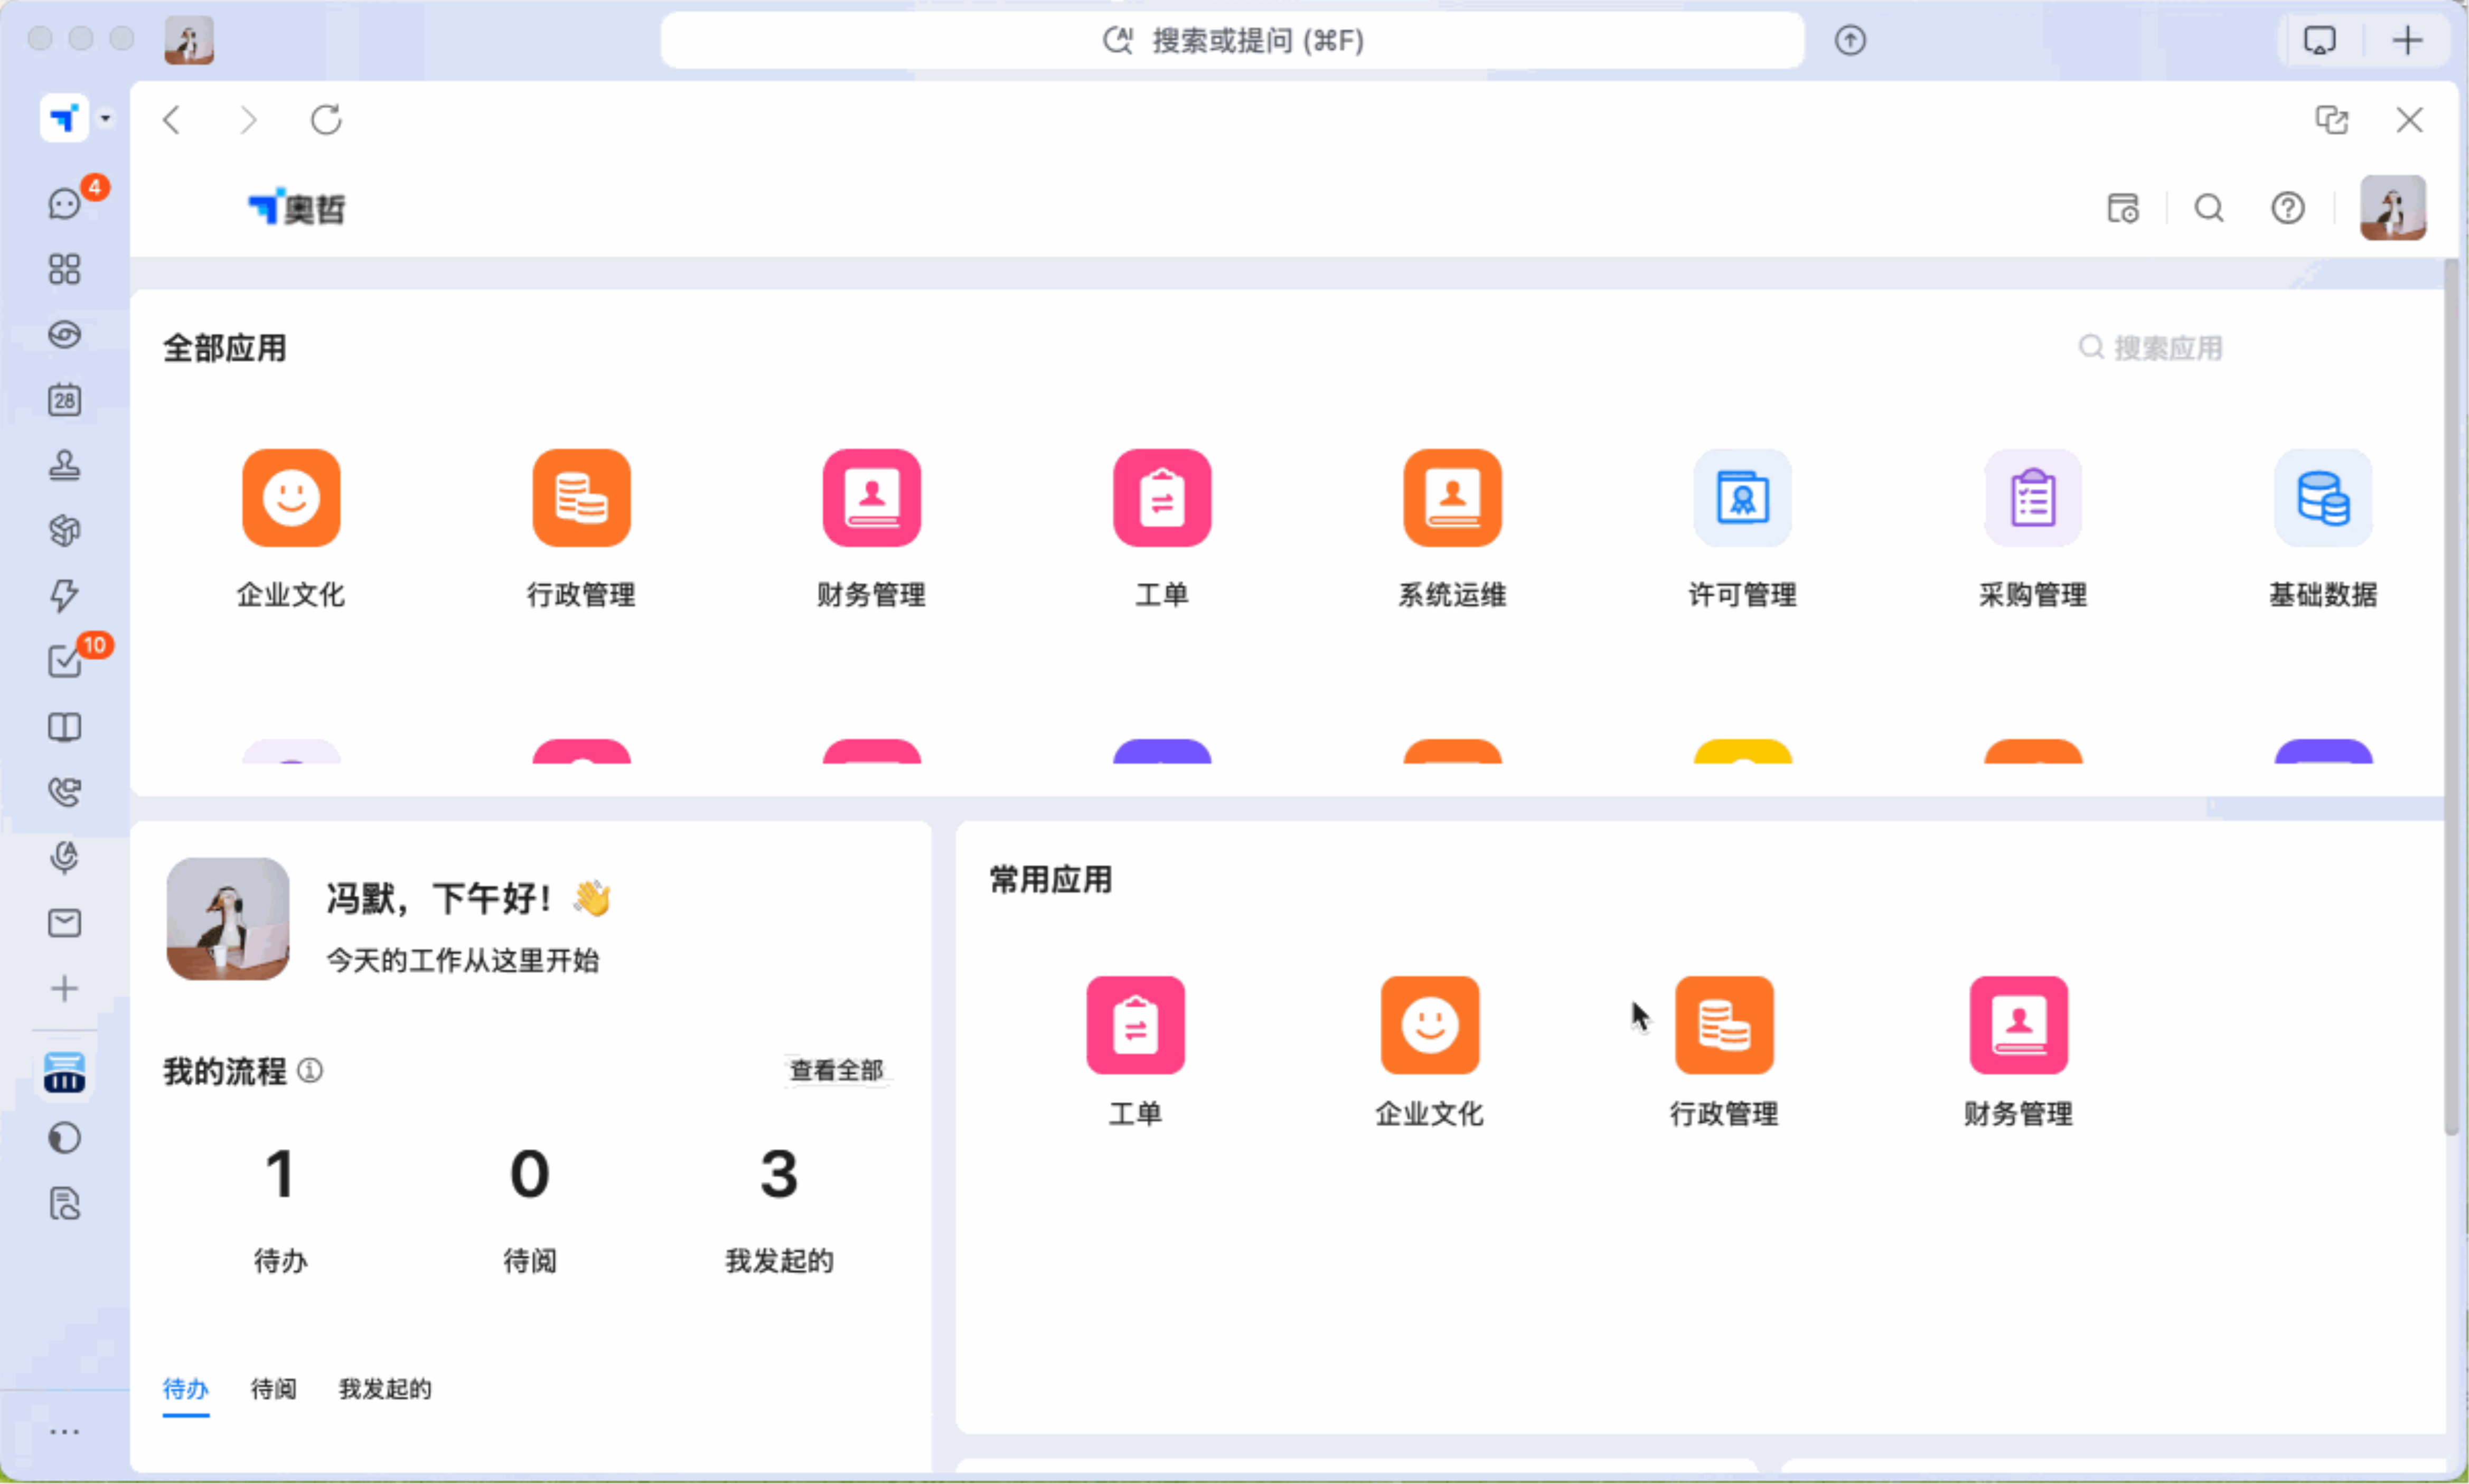The width and height of the screenshot is (2469, 1484).
Task: Open the 基础数据 app icon
Action: (2322, 498)
